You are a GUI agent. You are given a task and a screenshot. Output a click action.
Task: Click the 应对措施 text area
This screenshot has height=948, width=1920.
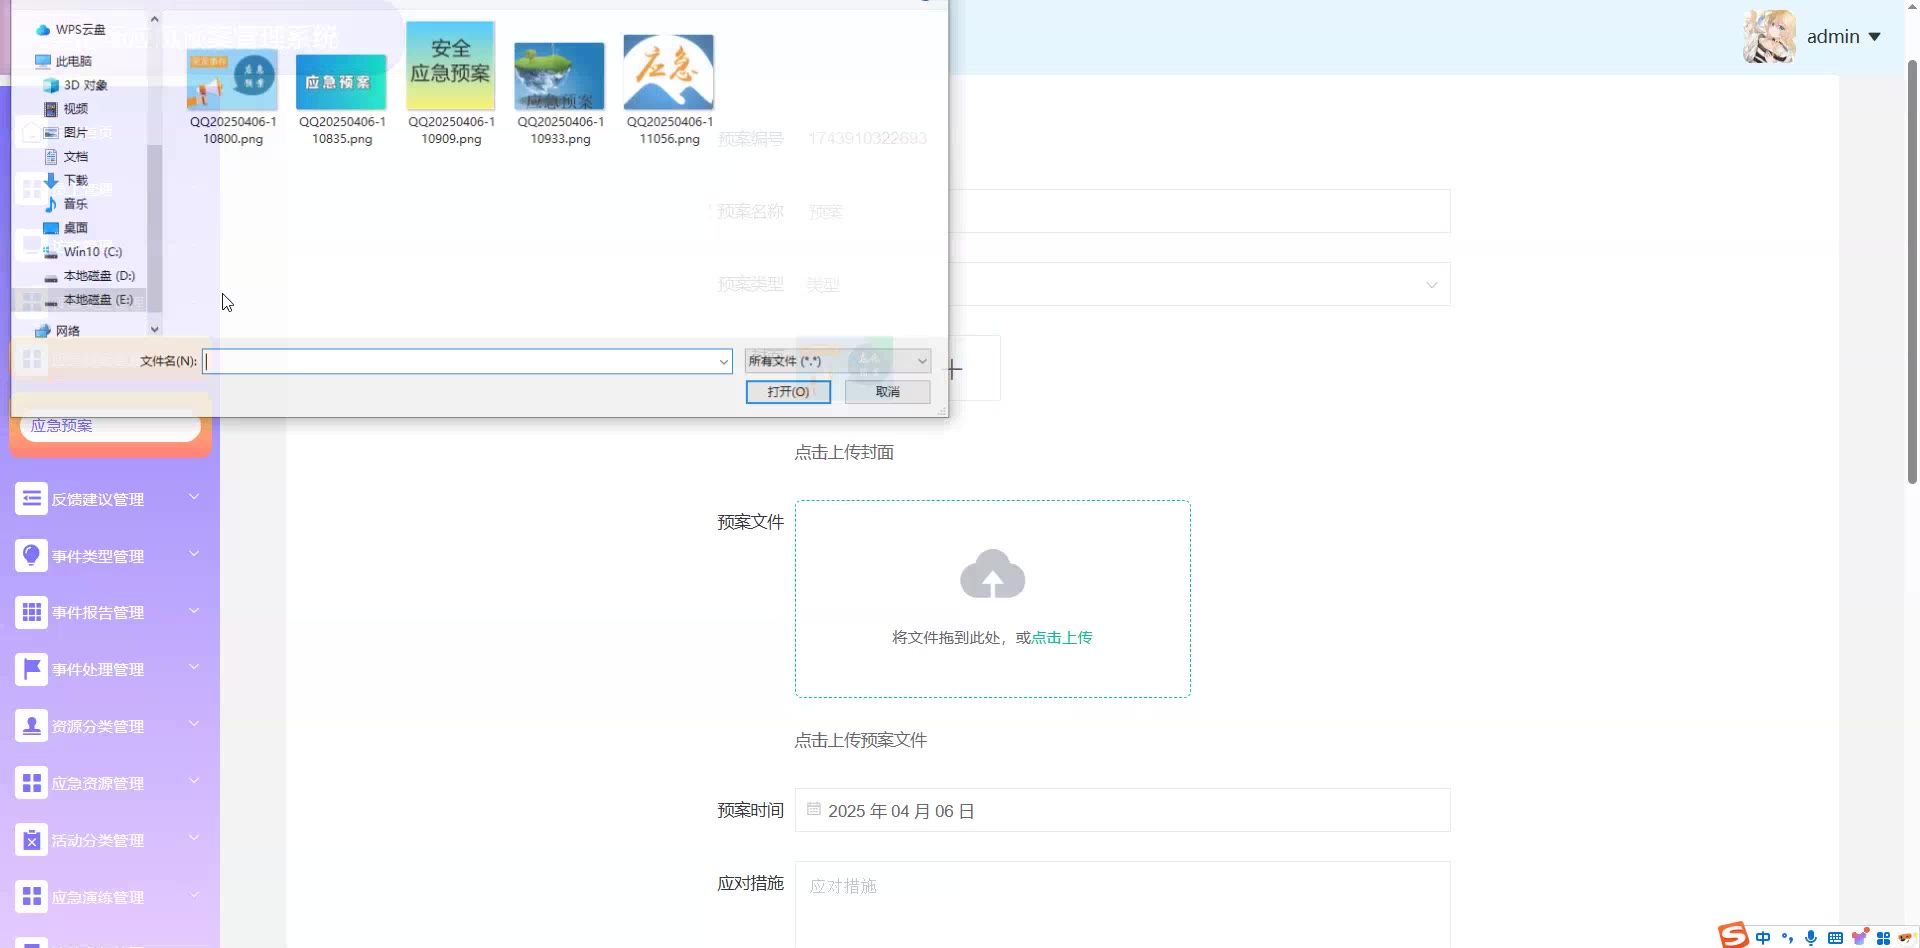[x=1122, y=904]
